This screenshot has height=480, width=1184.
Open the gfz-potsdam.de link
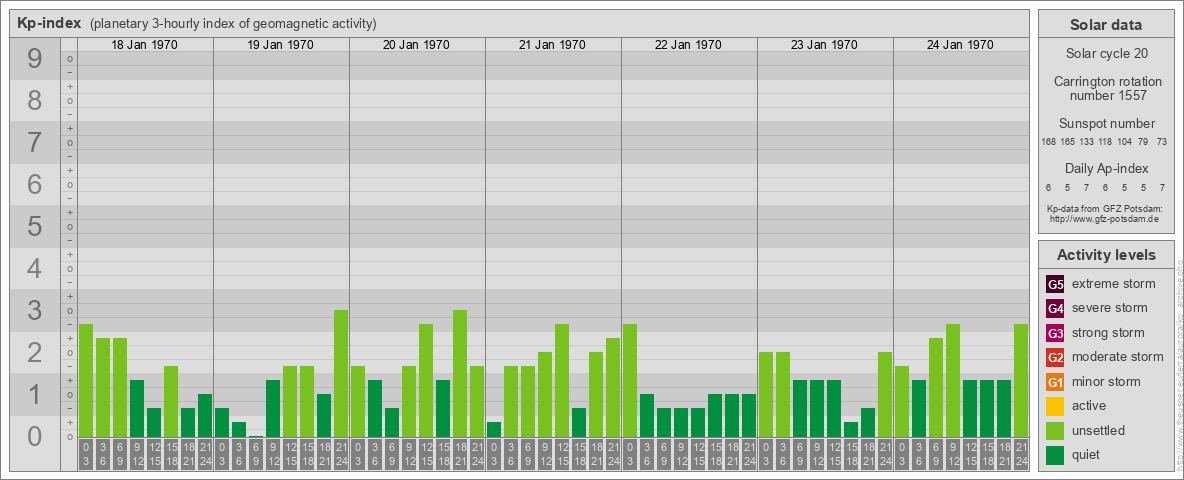pyautogui.click(x=1103, y=218)
